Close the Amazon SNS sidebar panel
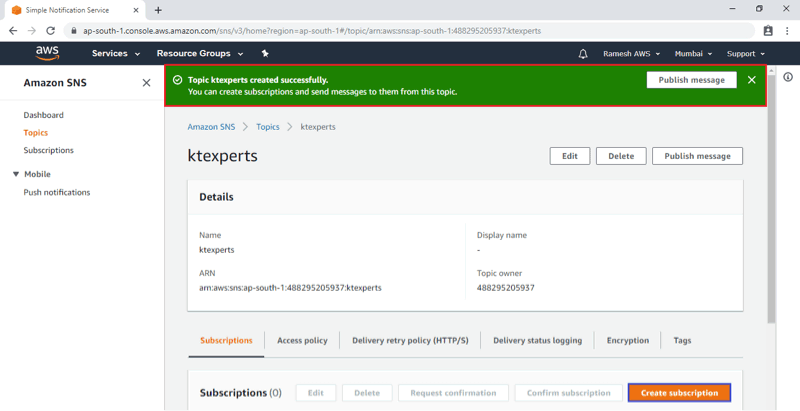The image size is (800, 411). pyautogui.click(x=146, y=83)
